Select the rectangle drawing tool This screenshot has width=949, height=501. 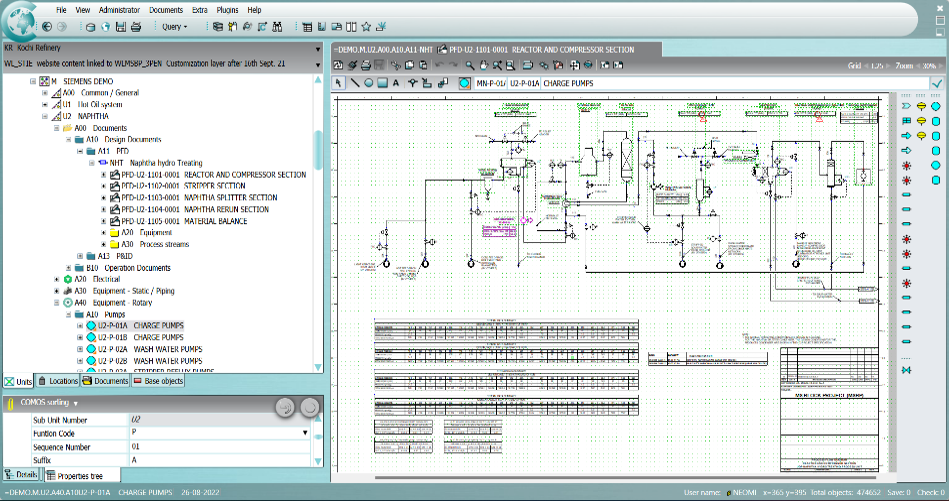pos(382,83)
